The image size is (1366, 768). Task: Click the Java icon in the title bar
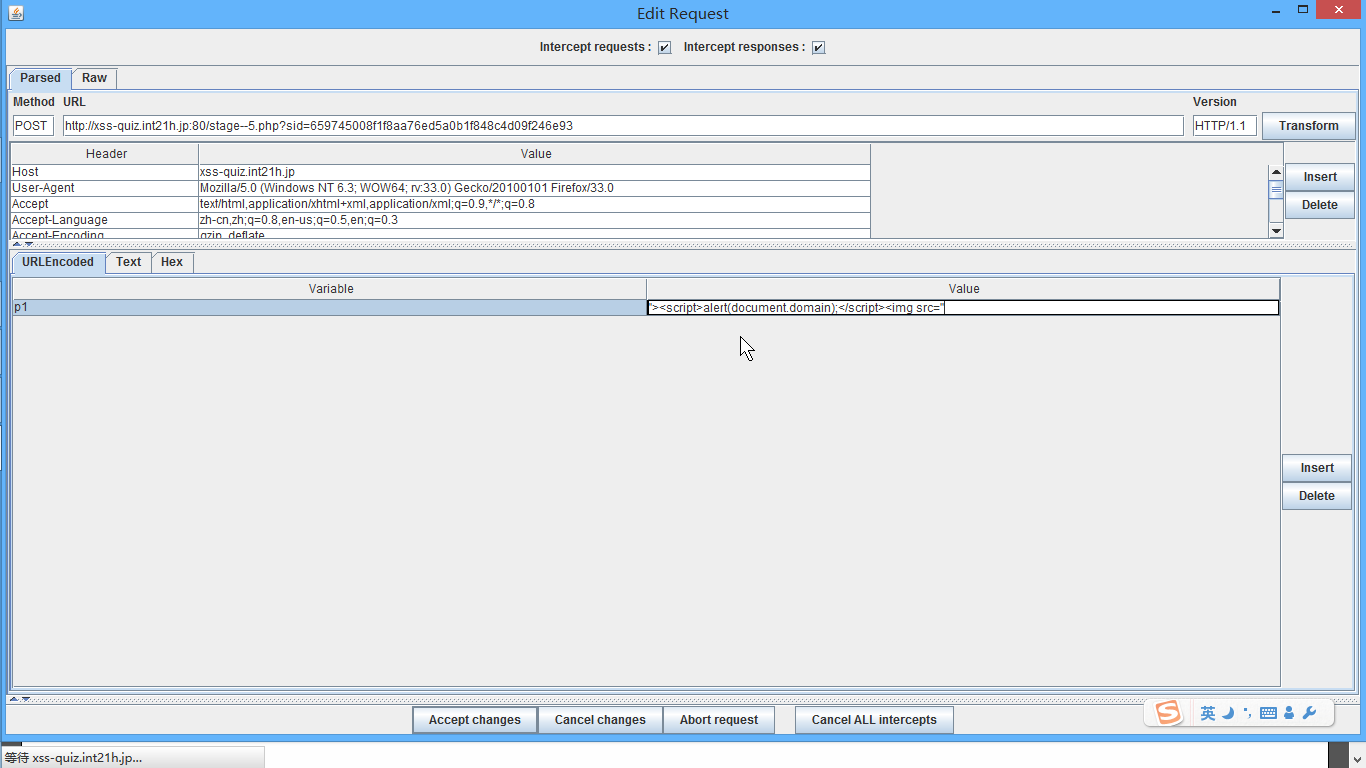[14, 13]
